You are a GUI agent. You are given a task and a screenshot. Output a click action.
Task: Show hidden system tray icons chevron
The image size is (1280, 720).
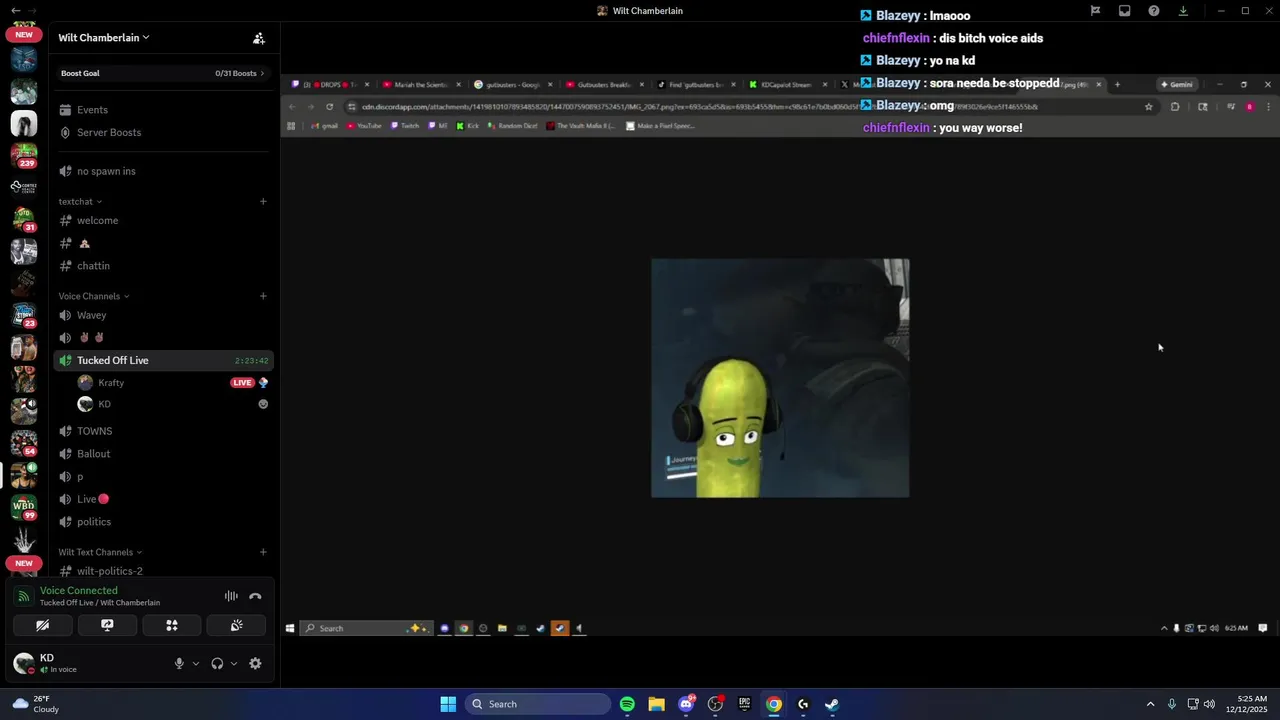tap(1150, 704)
